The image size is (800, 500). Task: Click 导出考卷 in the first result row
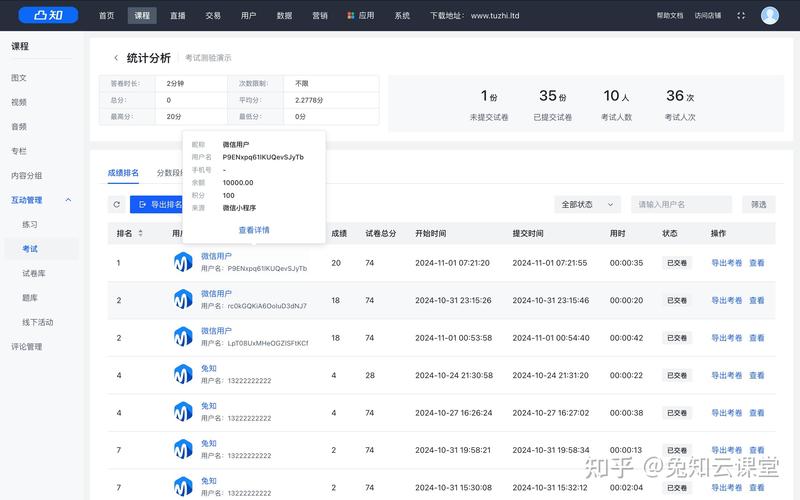[x=726, y=263]
